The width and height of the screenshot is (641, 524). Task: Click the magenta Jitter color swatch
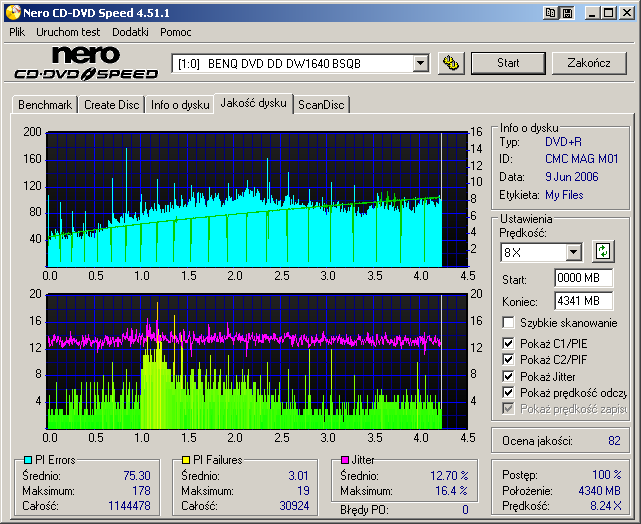point(345,460)
